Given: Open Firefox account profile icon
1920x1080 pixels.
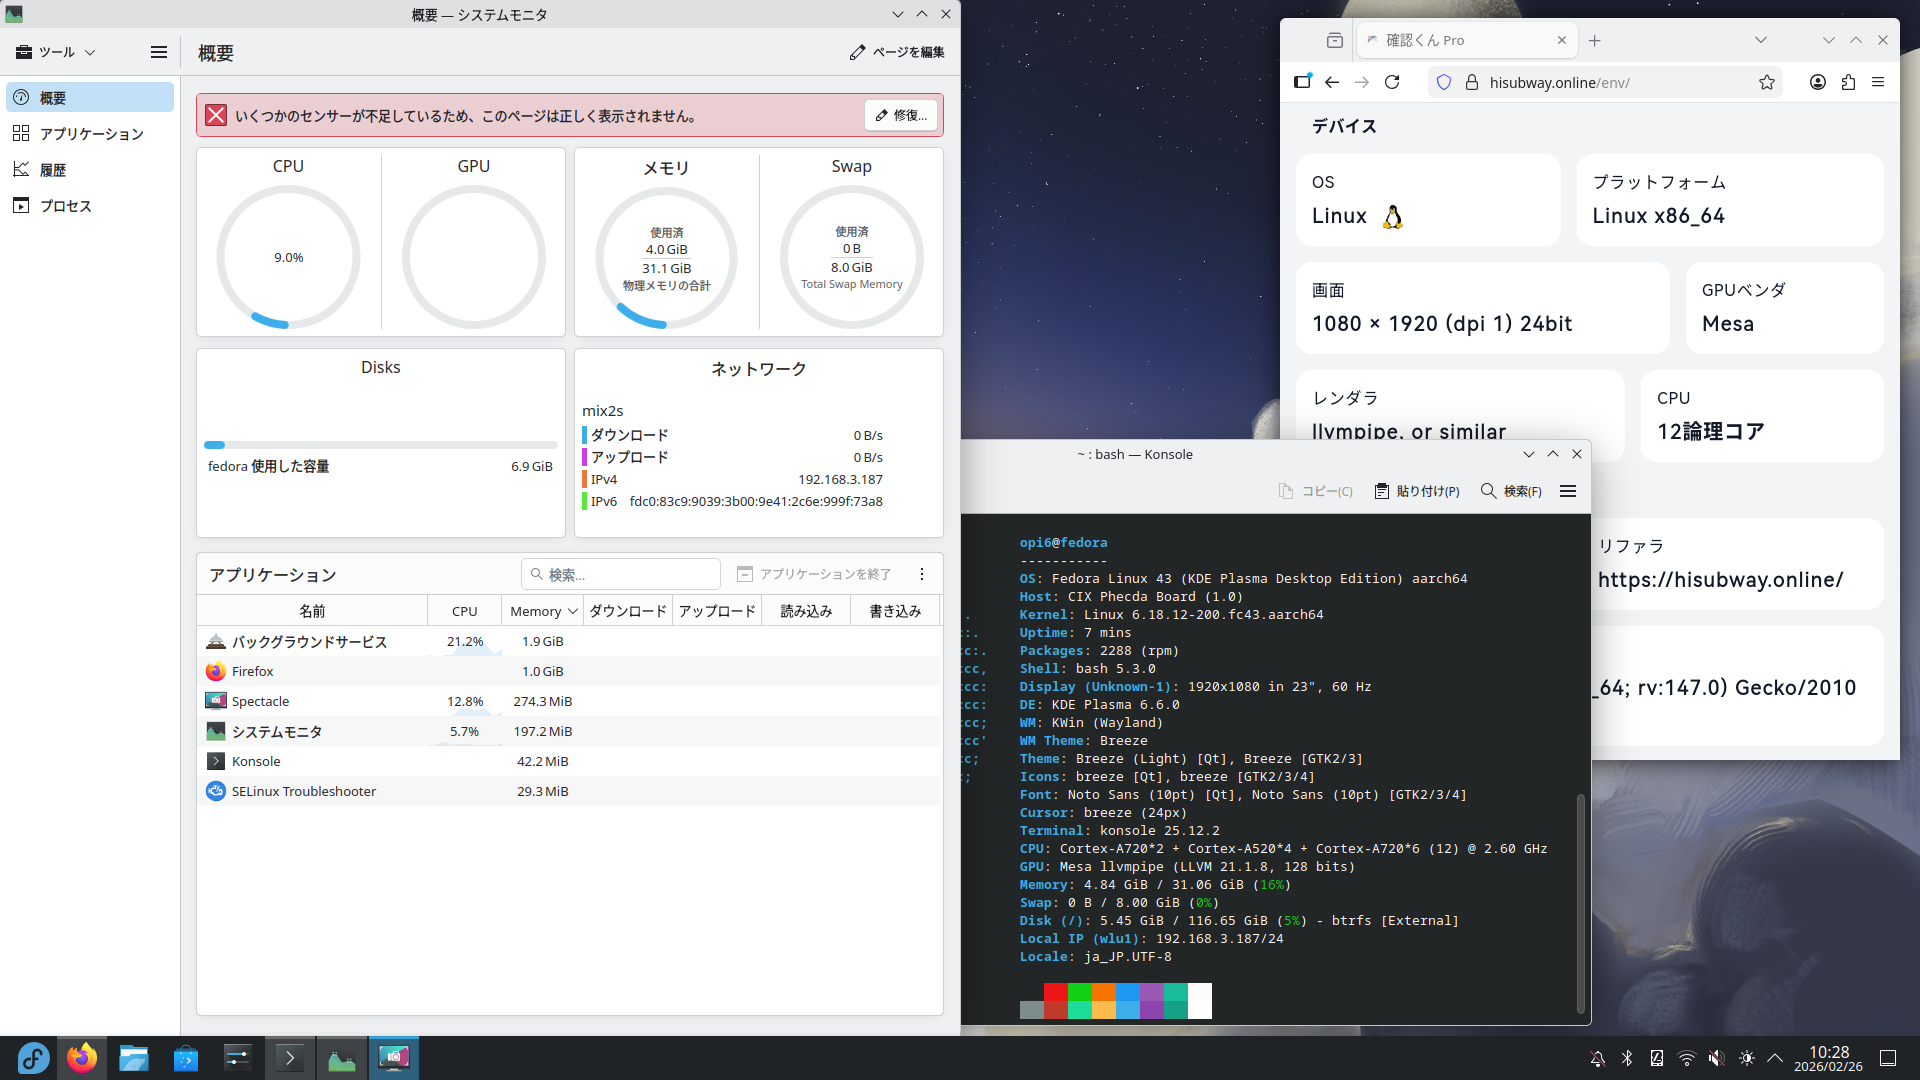Looking at the screenshot, I should (x=1818, y=82).
